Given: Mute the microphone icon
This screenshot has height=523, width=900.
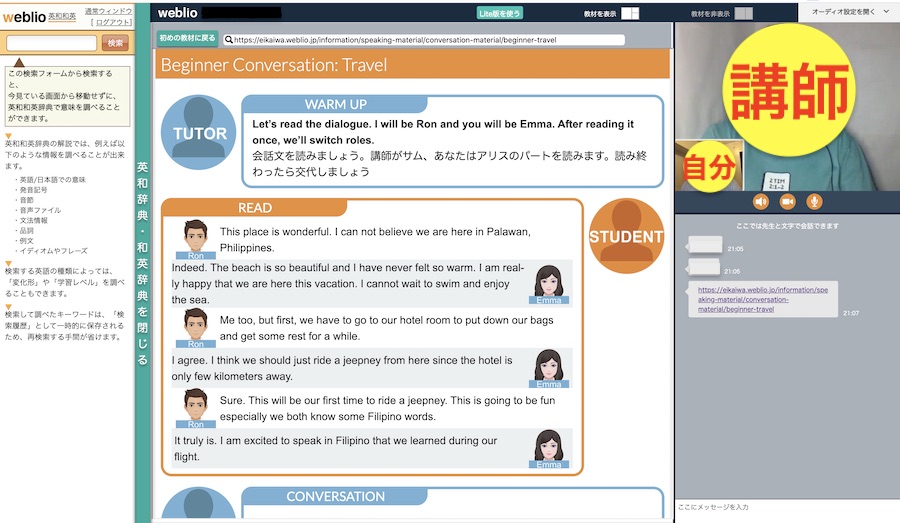Looking at the screenshot, I should click(x=815, y=201).
